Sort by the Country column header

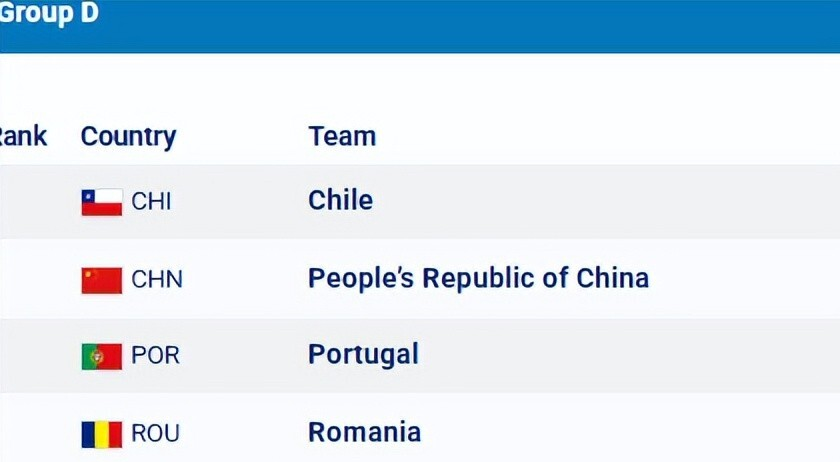click(x=128, y=136)
